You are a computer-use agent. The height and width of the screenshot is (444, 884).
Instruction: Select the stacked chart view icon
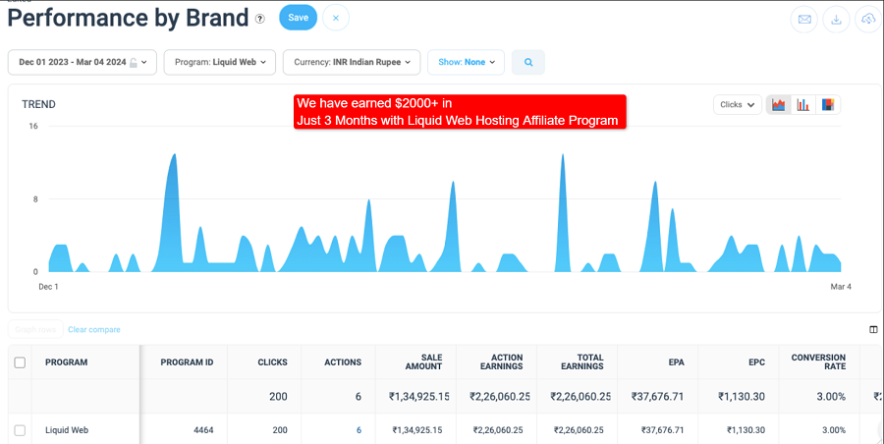[828, 105]
